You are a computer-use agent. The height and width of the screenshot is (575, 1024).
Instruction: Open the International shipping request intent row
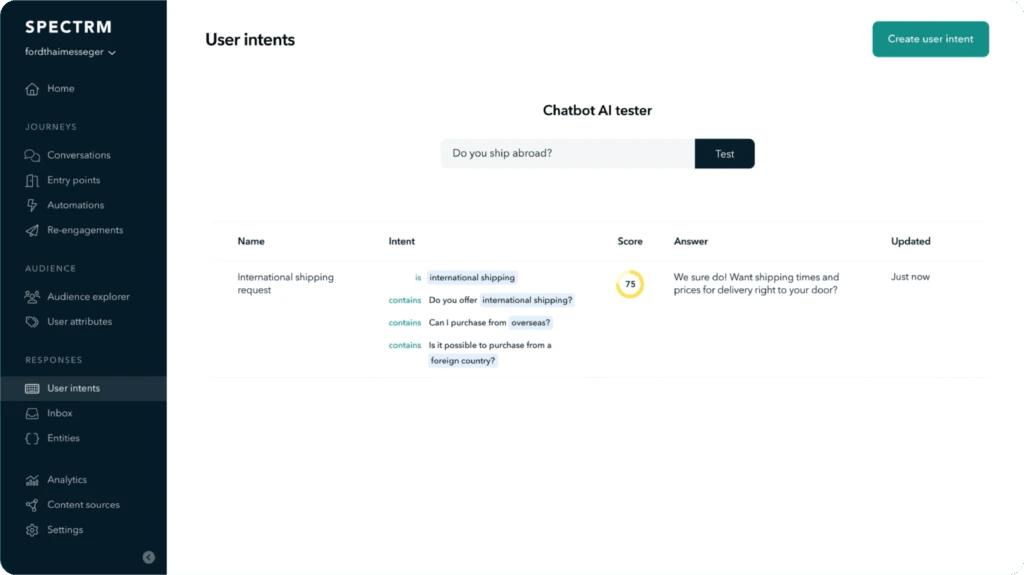tap(598, 319)
